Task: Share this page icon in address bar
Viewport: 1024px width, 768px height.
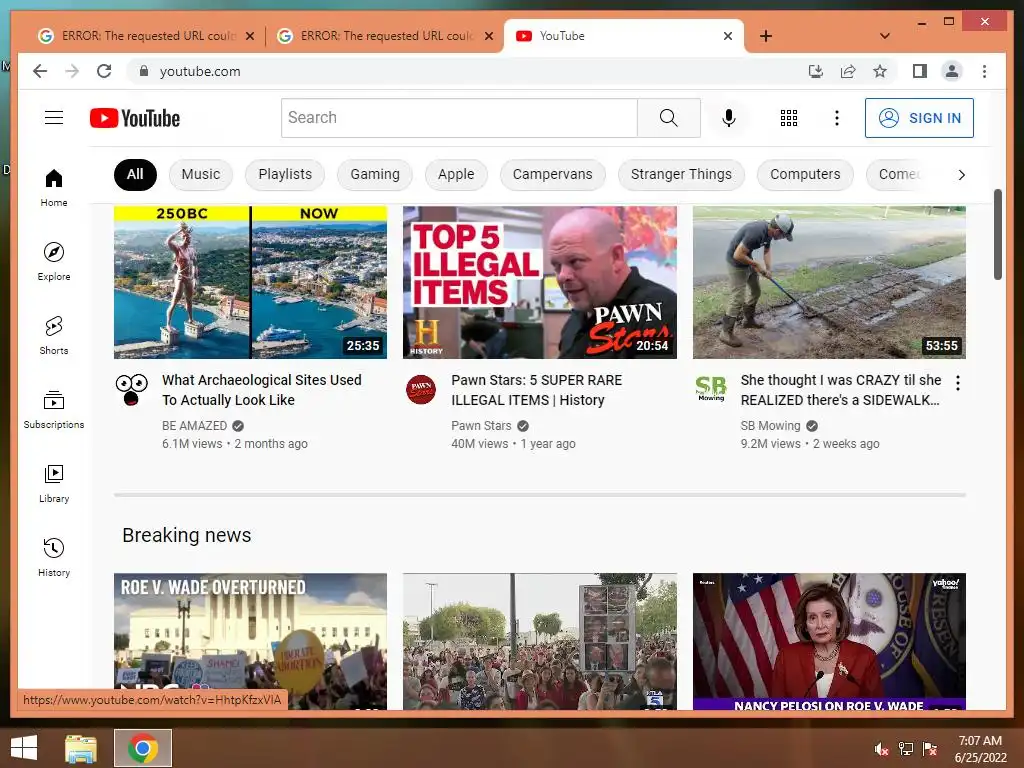Action: pyautogui.click(x=848, y=71)
